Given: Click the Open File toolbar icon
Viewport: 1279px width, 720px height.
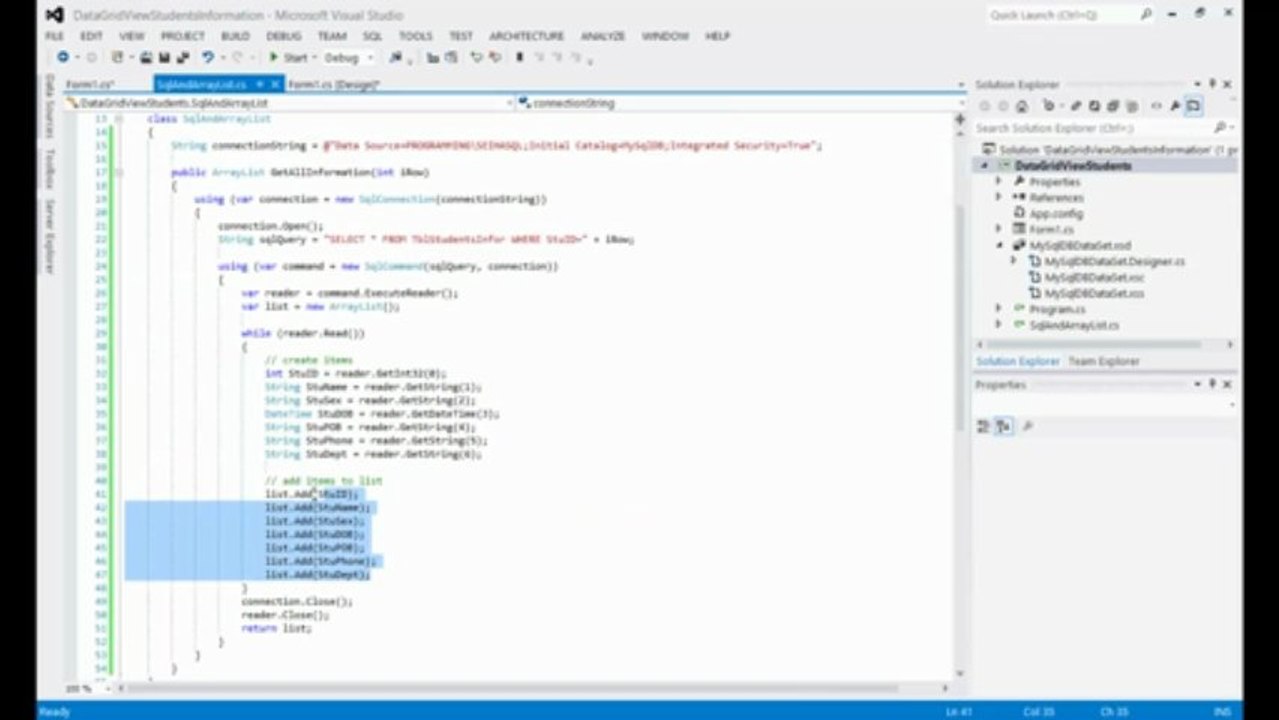Looking at the screenshot, I should [x=147, y=58].
